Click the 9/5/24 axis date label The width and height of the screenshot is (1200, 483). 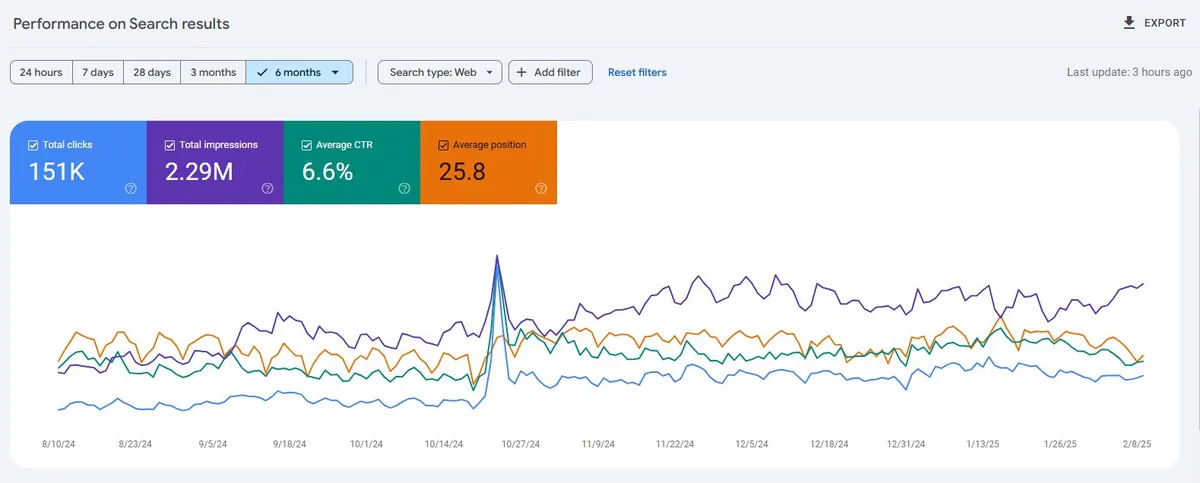(x=213, y=444)
